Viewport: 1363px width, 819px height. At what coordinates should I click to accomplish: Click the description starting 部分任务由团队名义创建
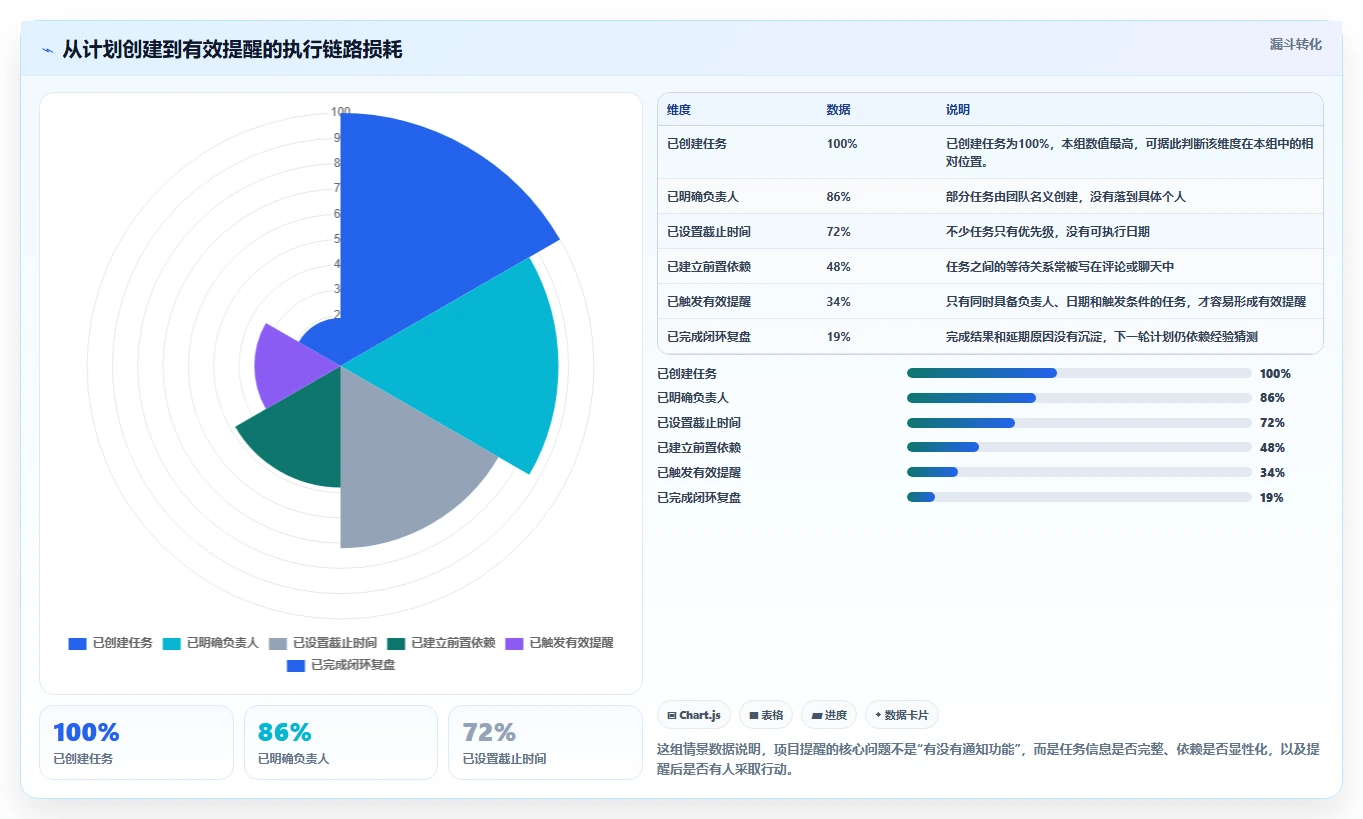(x=1066, y=197)
